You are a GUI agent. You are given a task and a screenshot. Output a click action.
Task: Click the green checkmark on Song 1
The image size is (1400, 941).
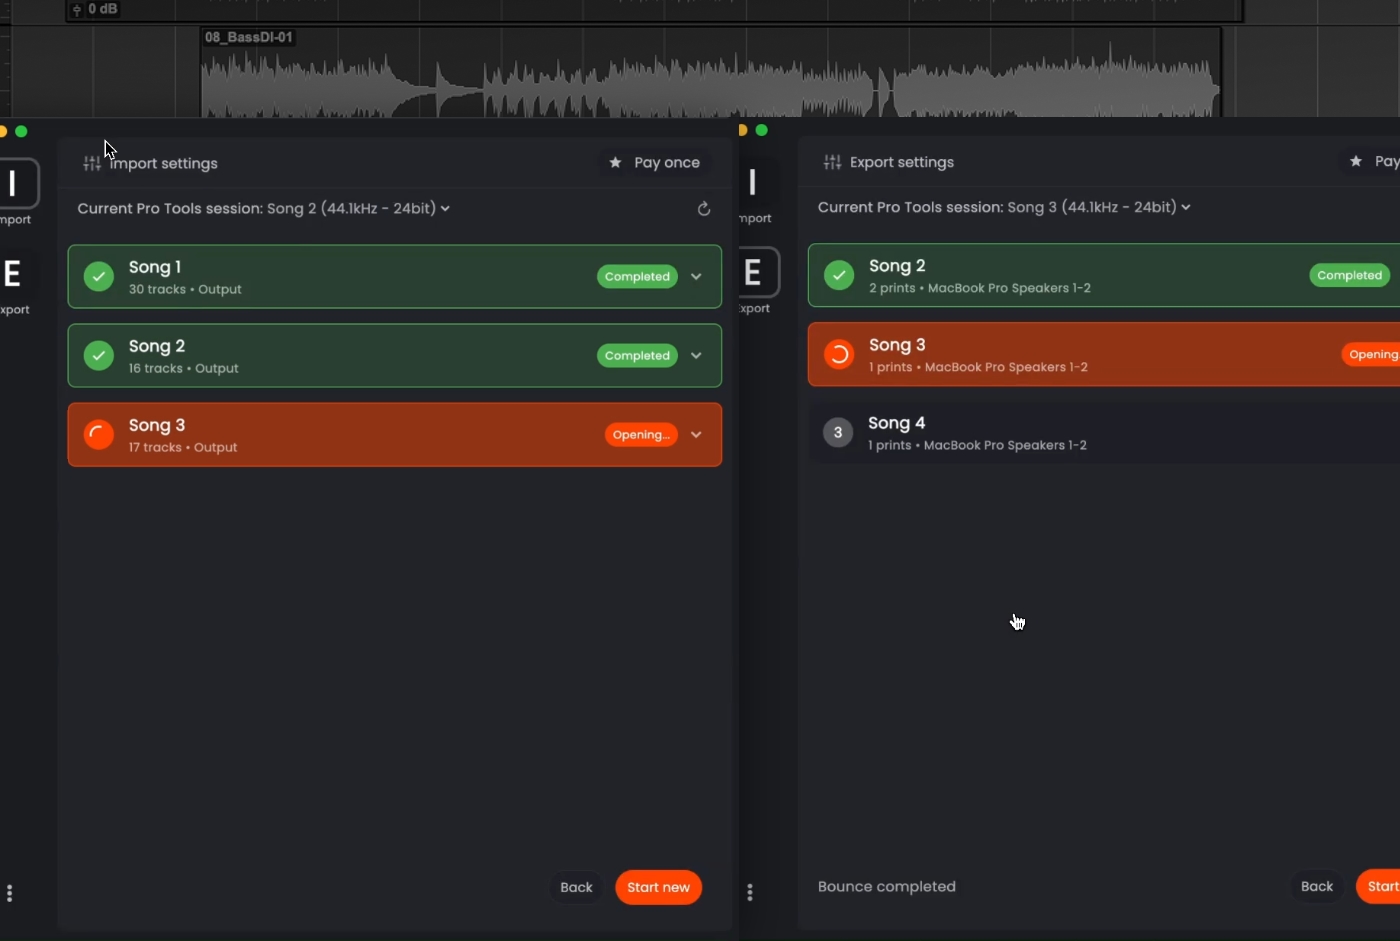pos(98,276)
